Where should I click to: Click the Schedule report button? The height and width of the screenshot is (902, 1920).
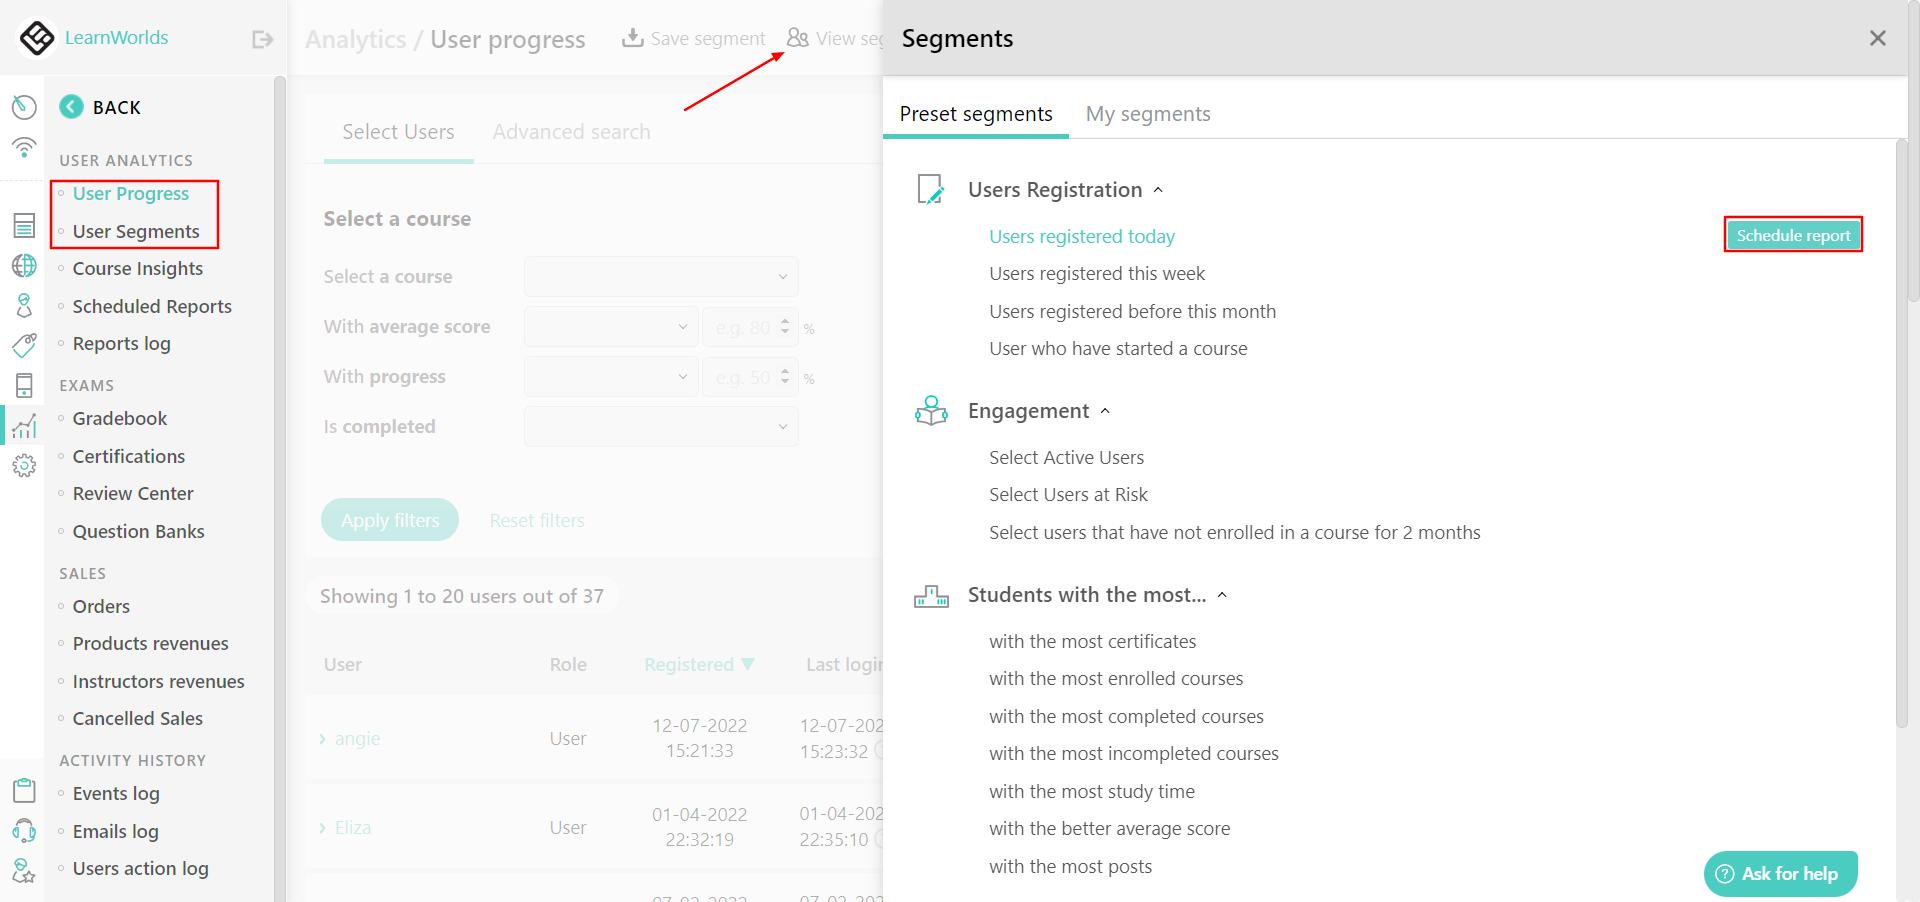pos(1792,236)
